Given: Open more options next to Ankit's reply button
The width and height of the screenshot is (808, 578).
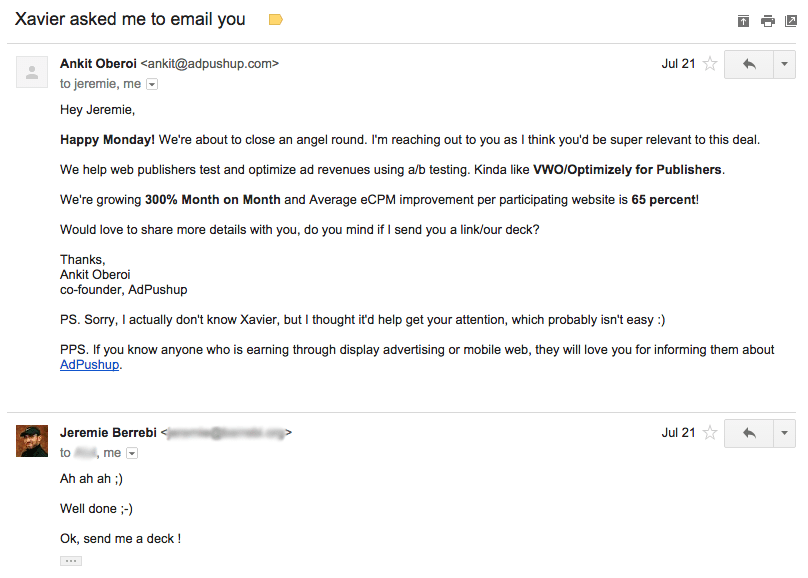Looking at the screenshot, I should pyautogui.click(x=784, y=65).
